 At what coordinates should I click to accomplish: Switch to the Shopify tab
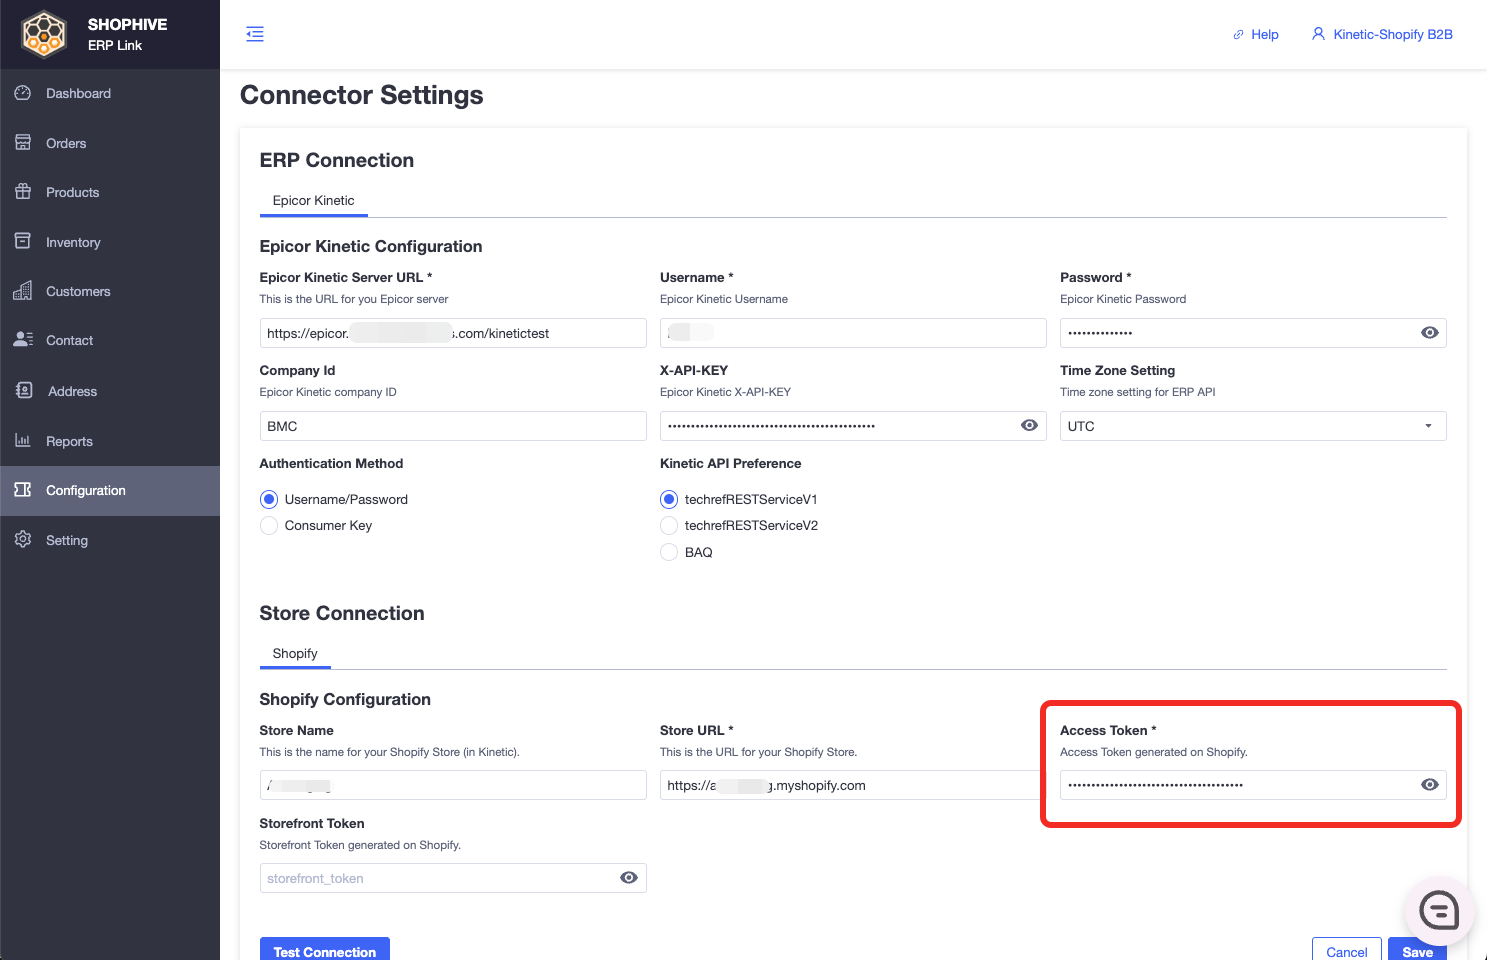point(295,653)
